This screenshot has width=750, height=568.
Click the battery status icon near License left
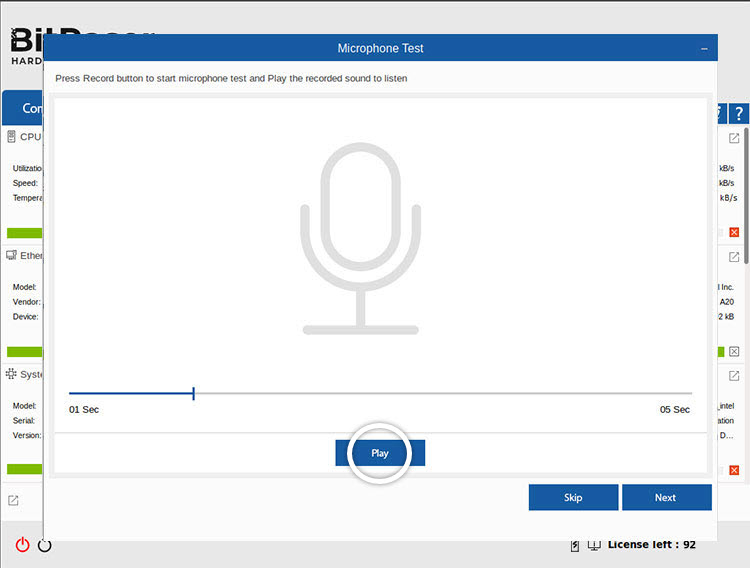574,545
